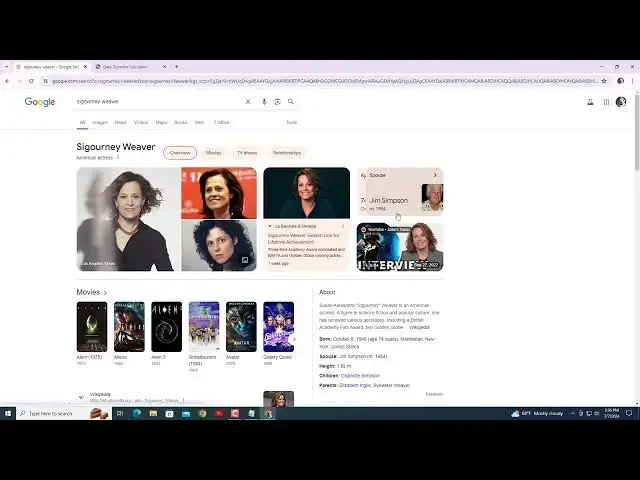Select the TV shows chip
Screen dimensions: 640x480
pos(247,153)
